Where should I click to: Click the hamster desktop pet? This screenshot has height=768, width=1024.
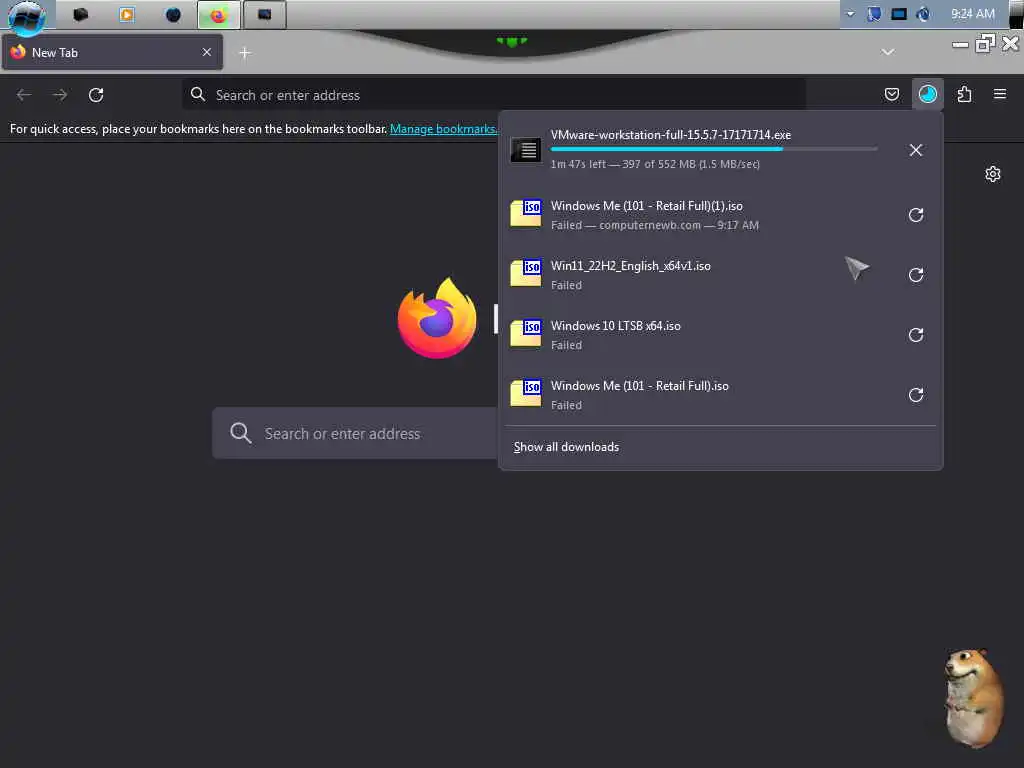[x=973, y=697]
